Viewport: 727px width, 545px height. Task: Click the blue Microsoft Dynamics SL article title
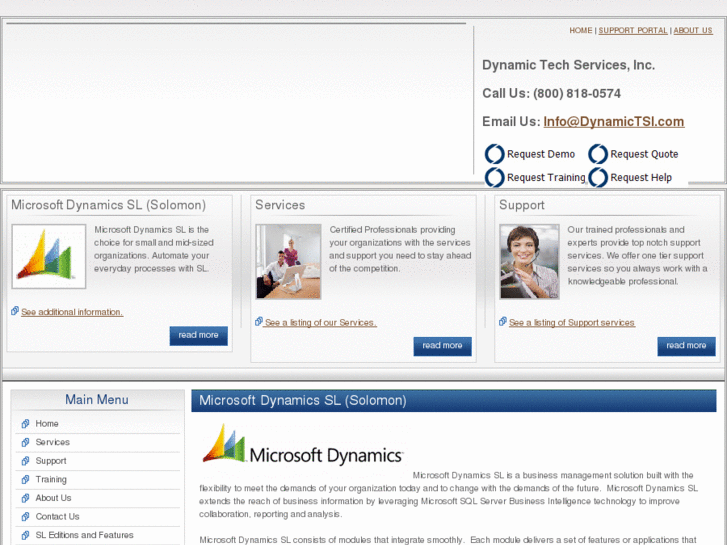click(x=303, y=401)
